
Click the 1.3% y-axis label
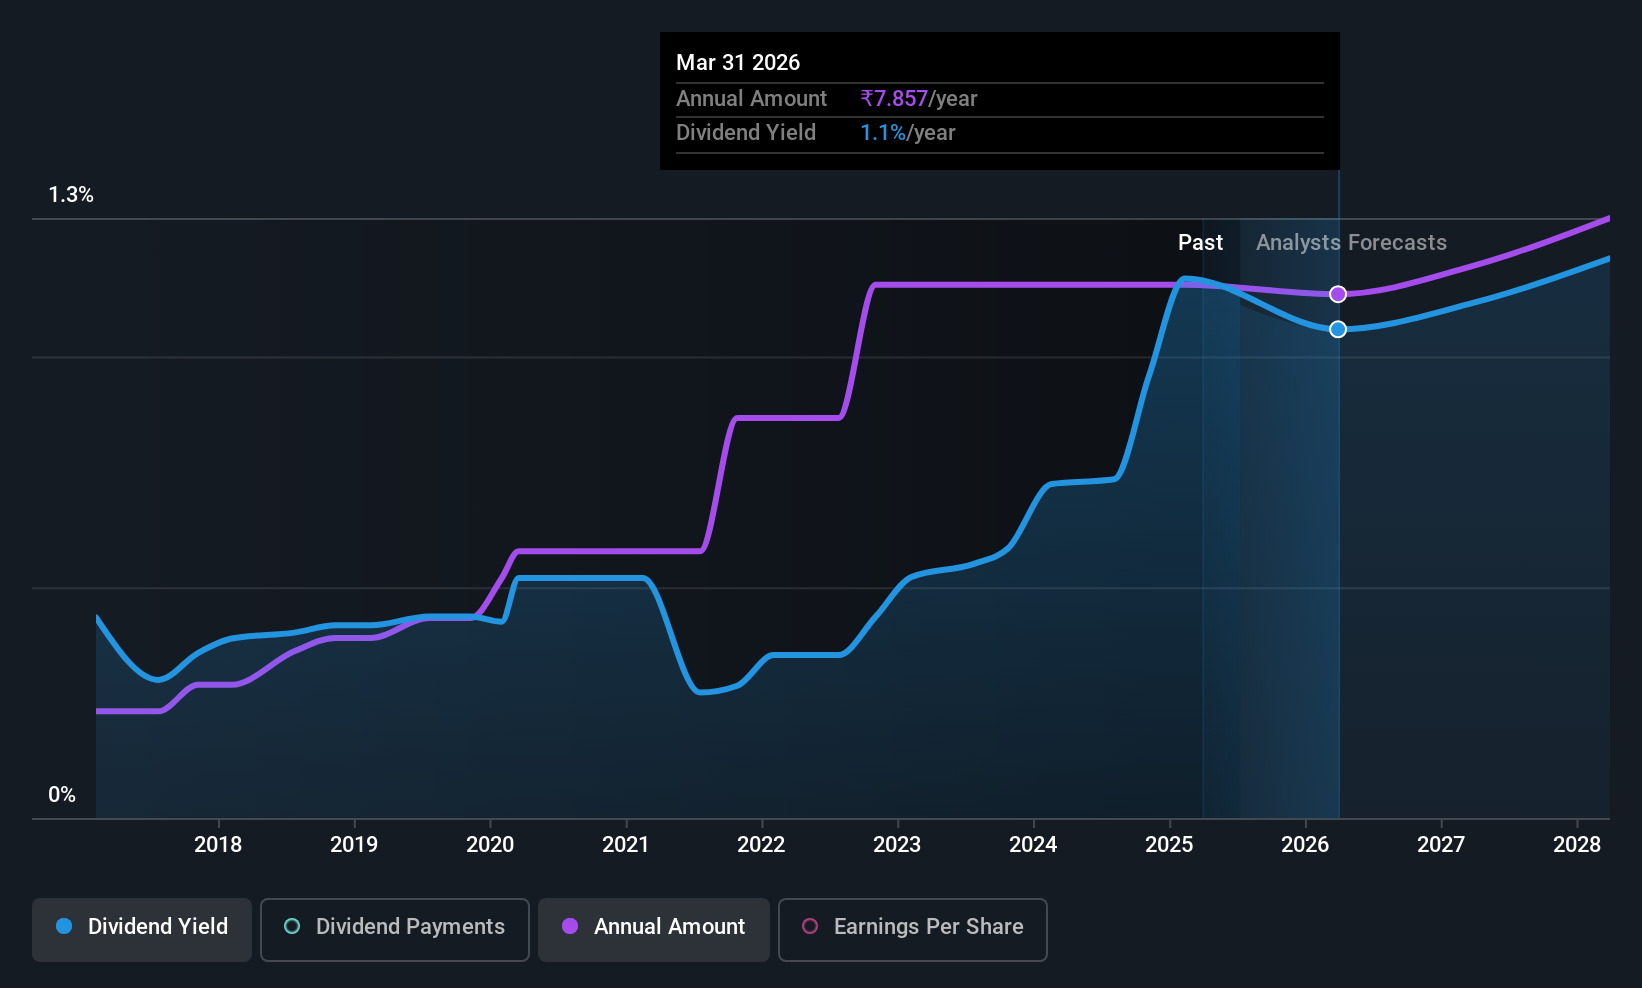click(x=71, y=195)
